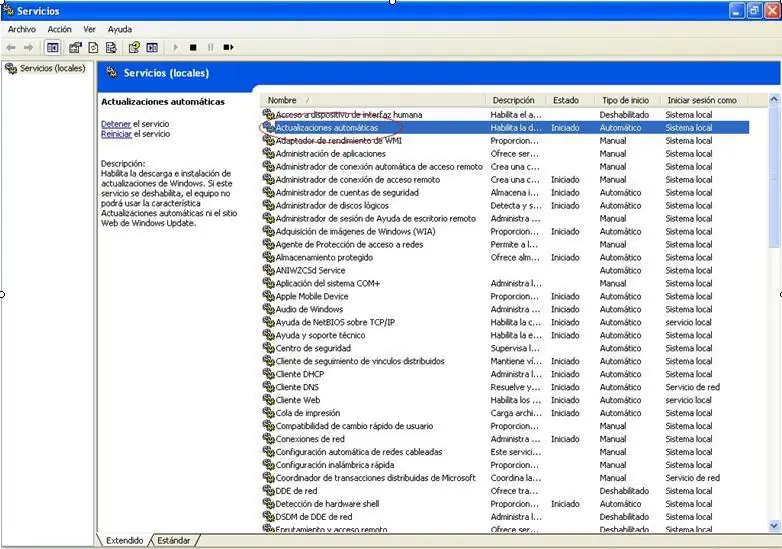Click gear icon of Cliente DHCP row
782x549 pixels.
tap(268, 373)
